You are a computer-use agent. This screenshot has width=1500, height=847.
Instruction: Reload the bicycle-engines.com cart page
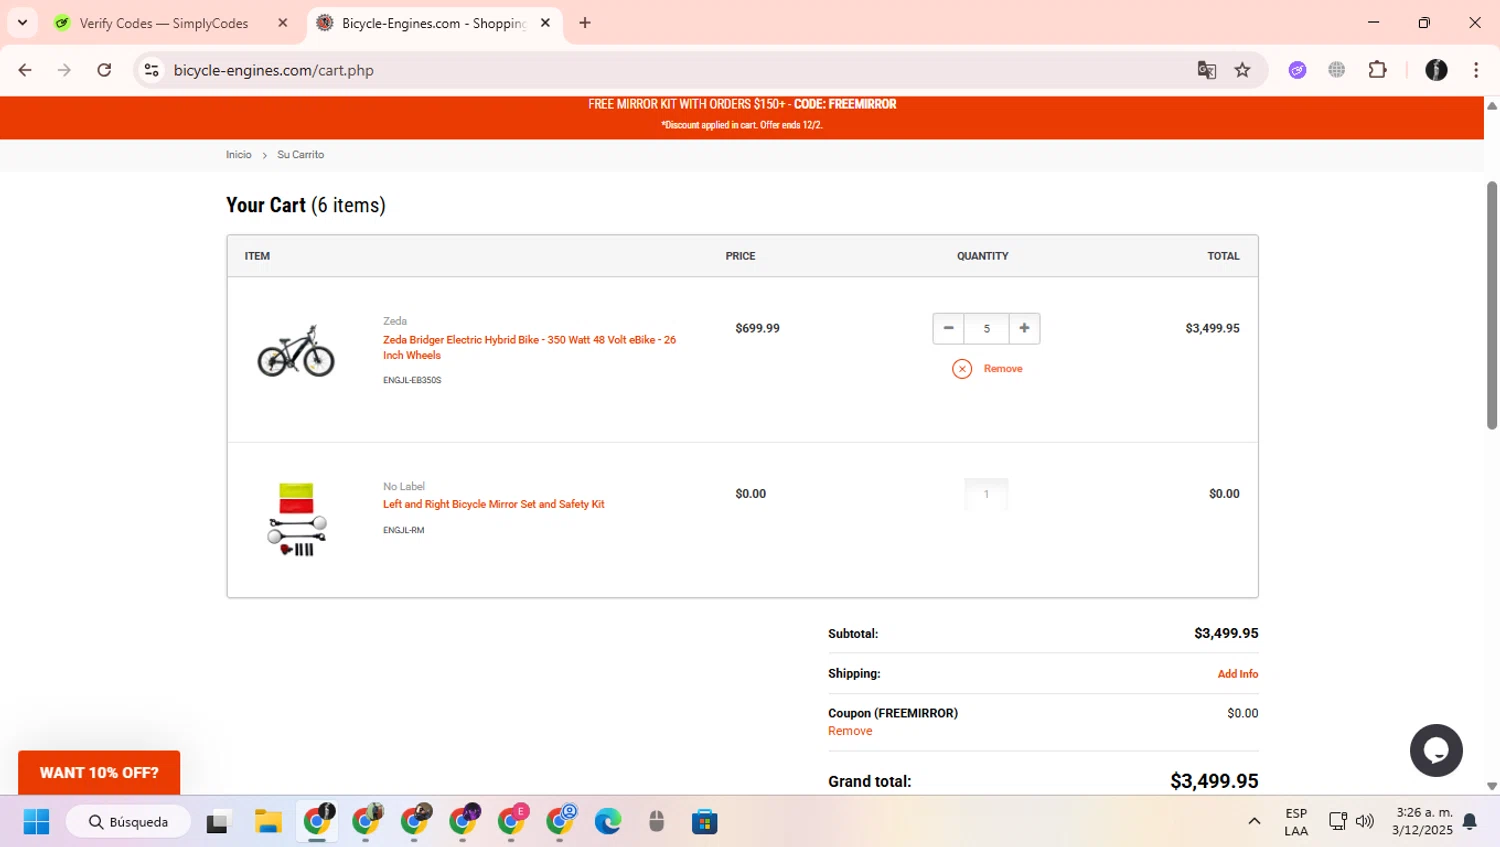pyautogui.click(x=104, y=70)
